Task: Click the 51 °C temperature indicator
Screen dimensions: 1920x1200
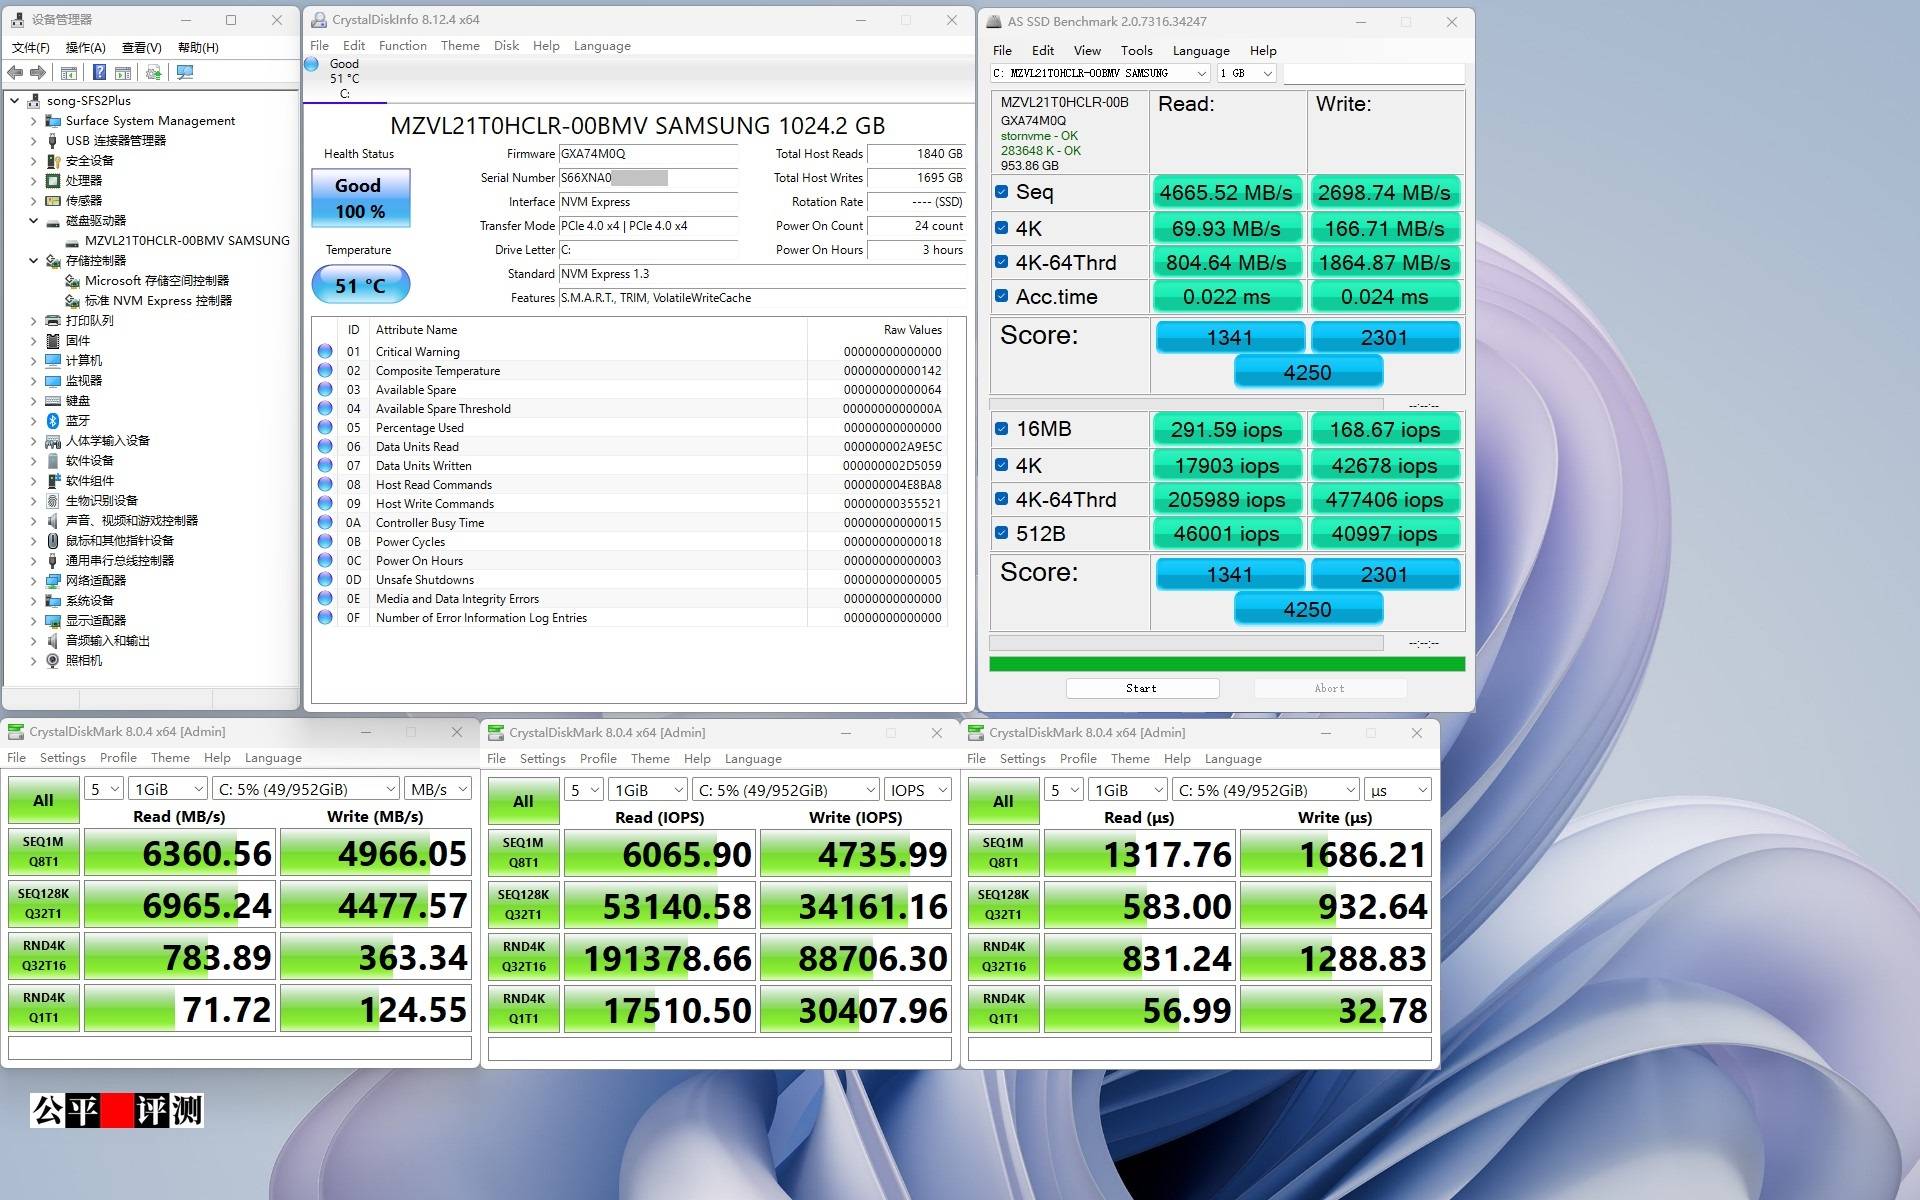Action: tap(360, 286)
